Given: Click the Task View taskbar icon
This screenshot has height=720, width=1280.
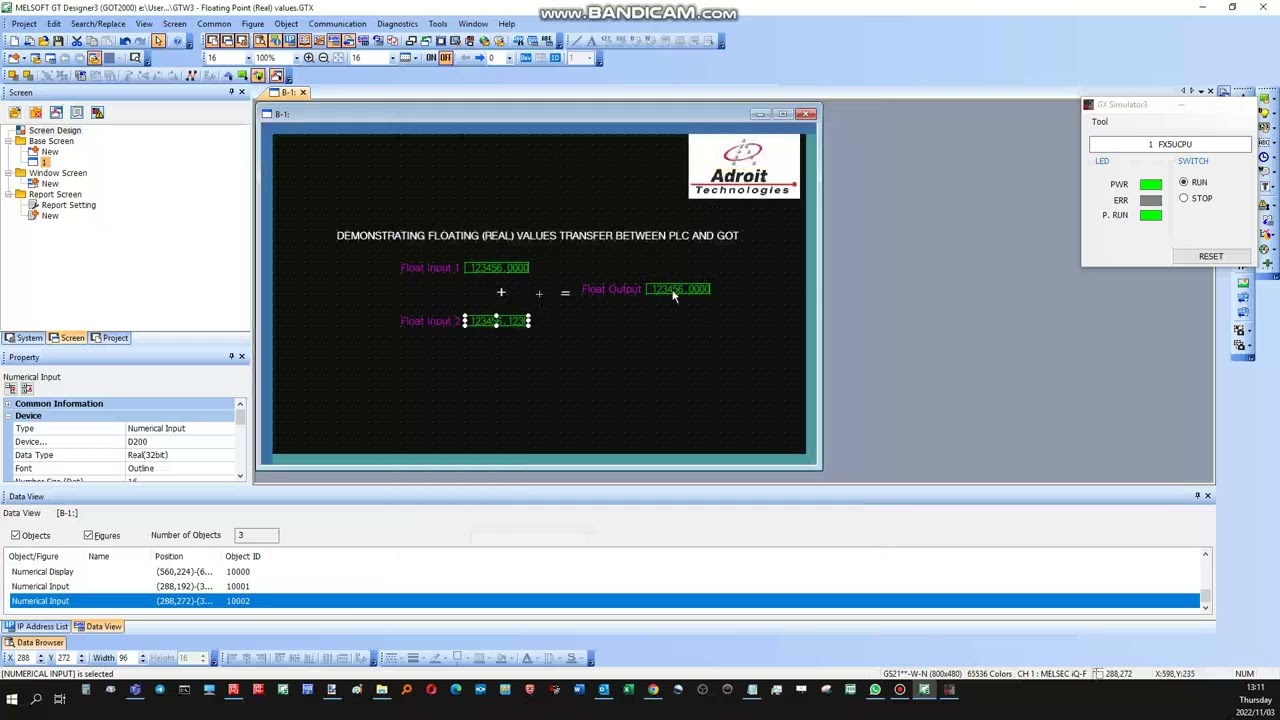Looking at the screenshot, I should 60,698.
